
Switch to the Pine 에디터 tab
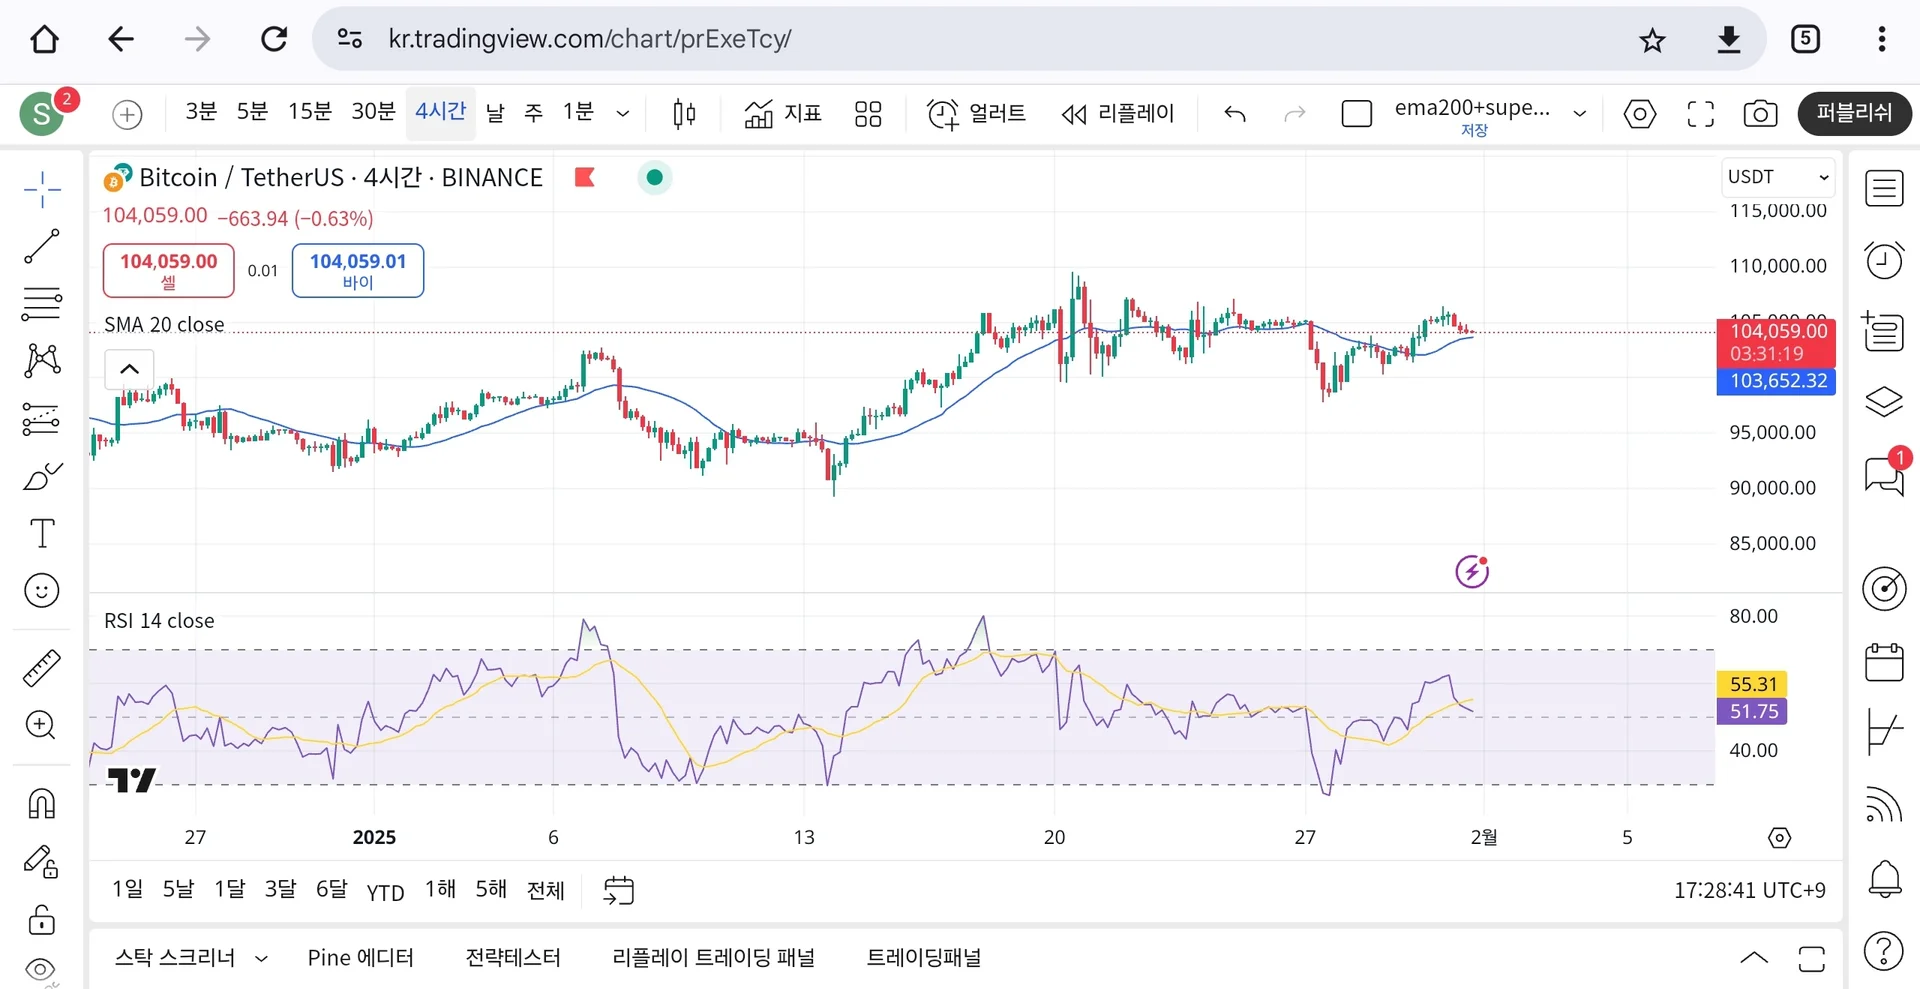[360, 958]
